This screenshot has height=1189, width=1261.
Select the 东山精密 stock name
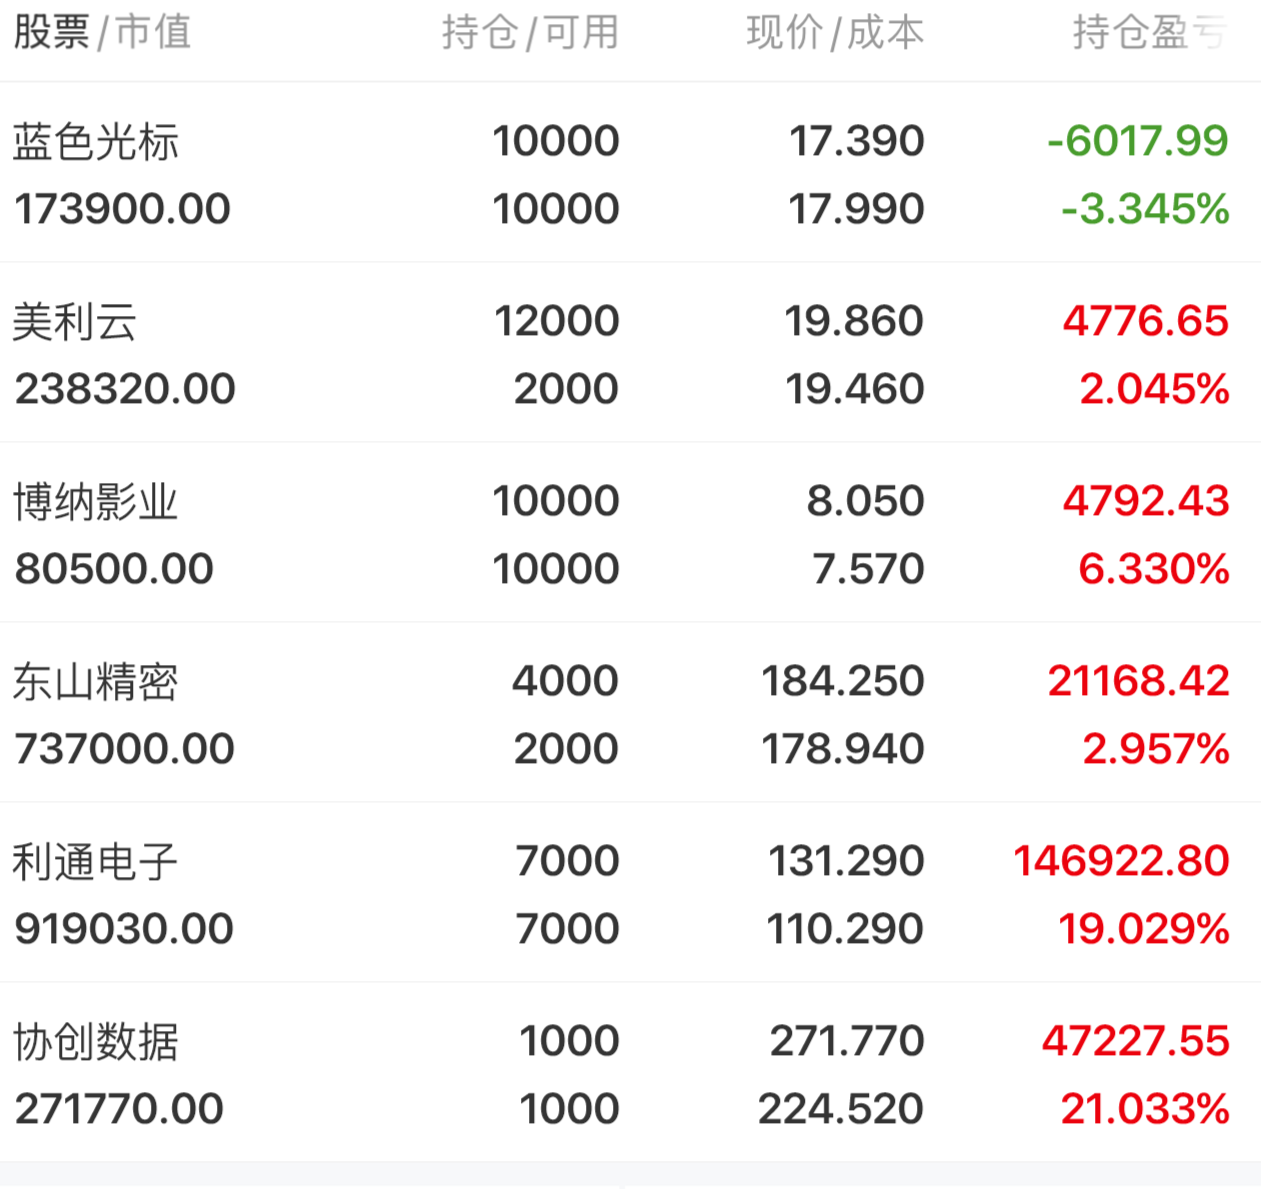coord(96,682)
